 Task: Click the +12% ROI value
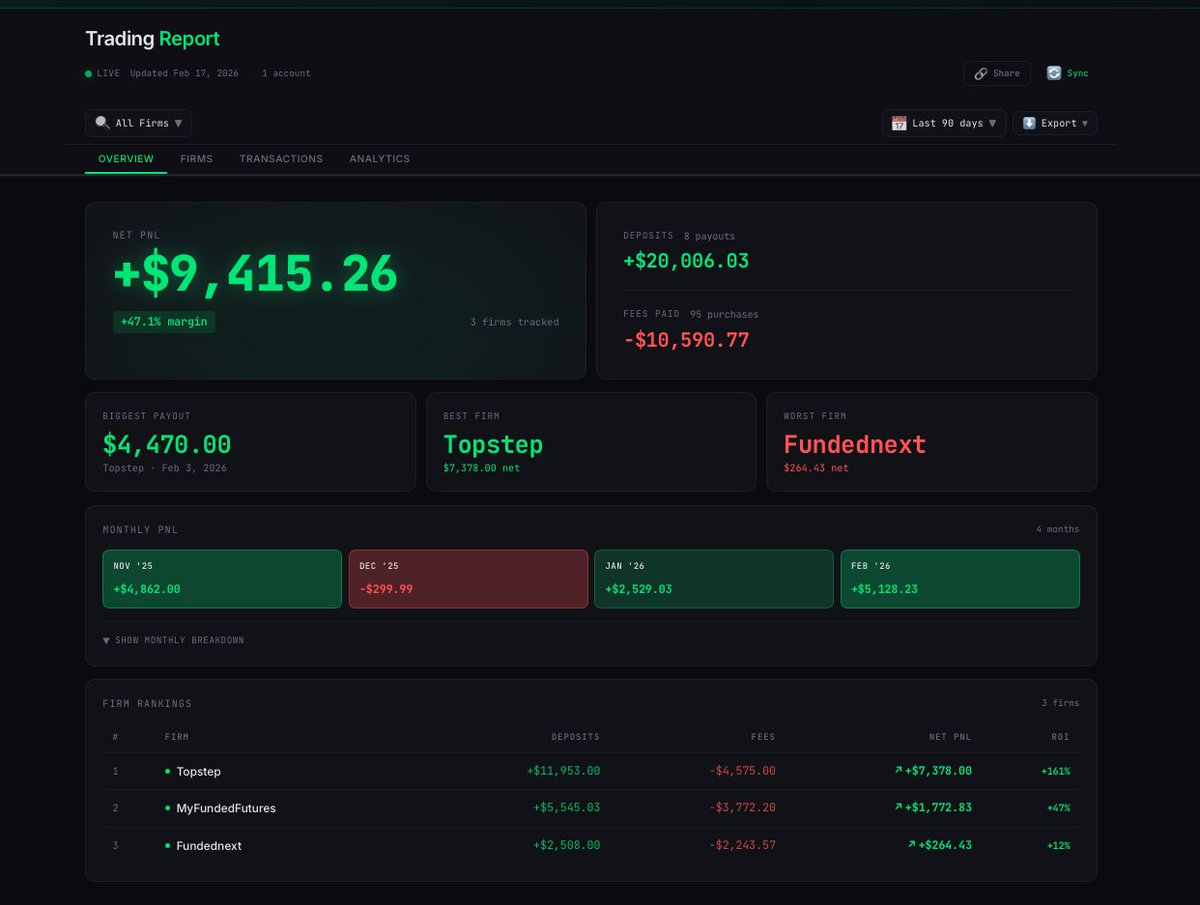(1058, 846)
